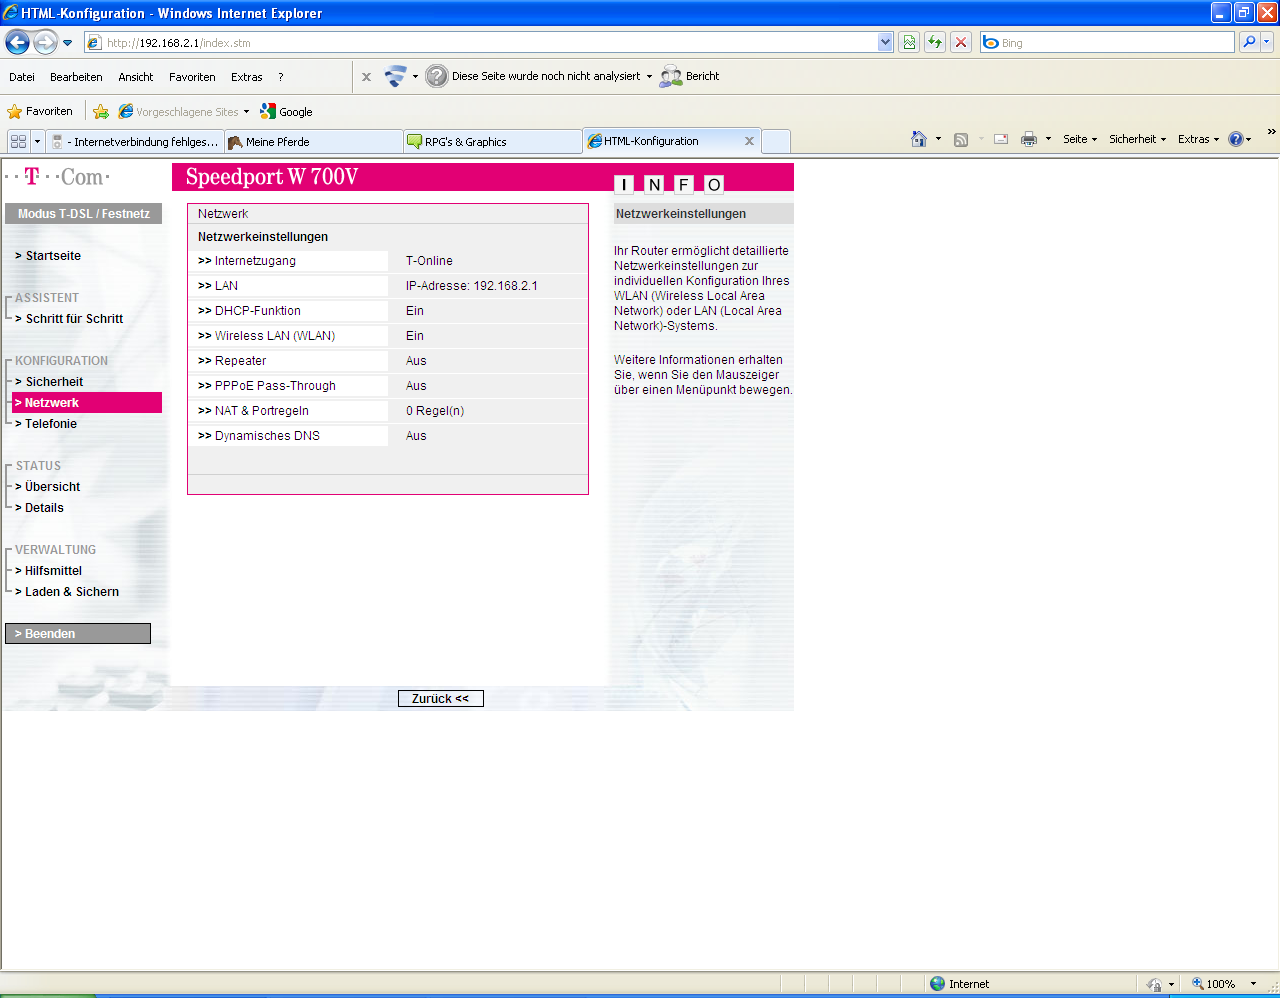Open the search provider dropdown arrow
Image resolution: width=1280 pixels, height=998 pixels.
1267,42
